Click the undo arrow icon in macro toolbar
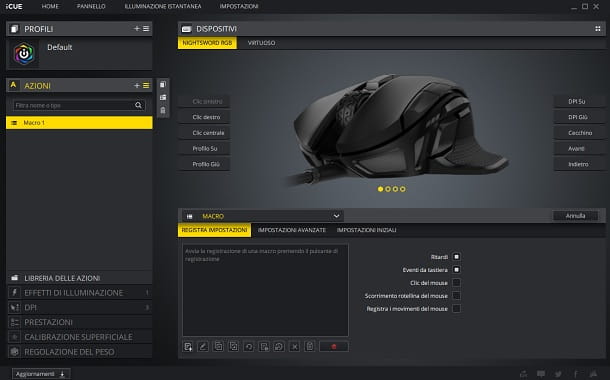 pyautogui.click(x=249, y=347)
